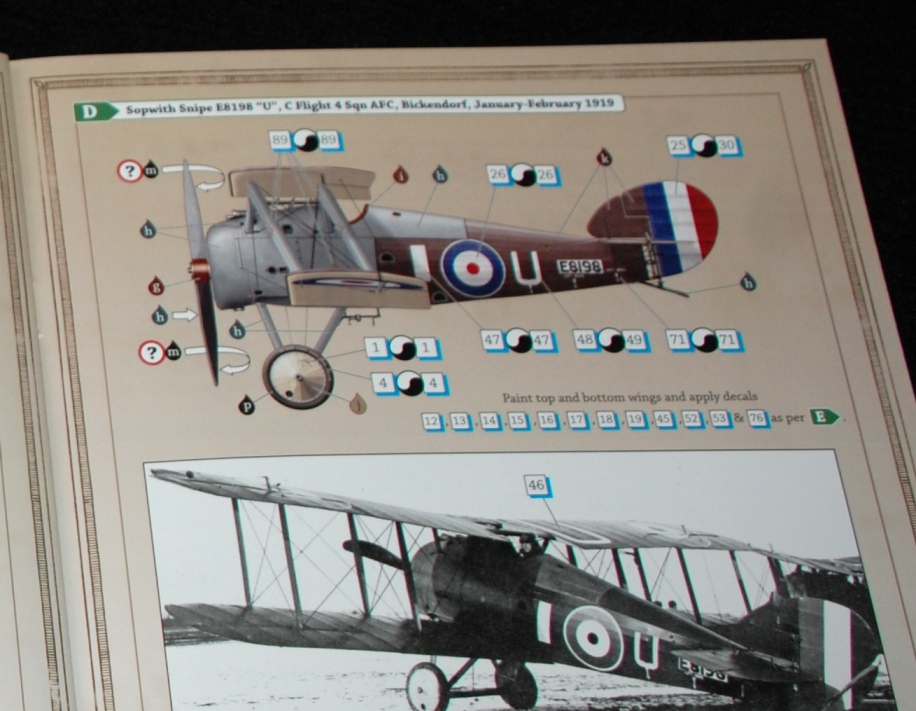Click the yin-yang symbol between the 89 decals

click(306, 141)
